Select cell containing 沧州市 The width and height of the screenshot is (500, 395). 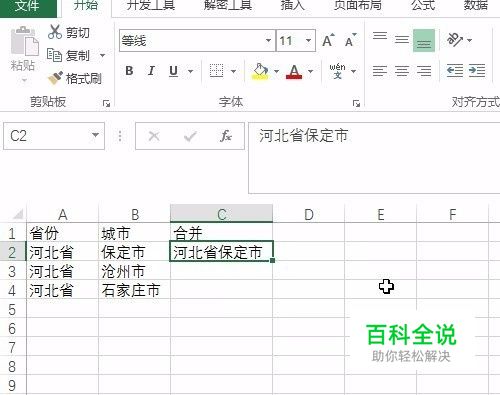135,271
